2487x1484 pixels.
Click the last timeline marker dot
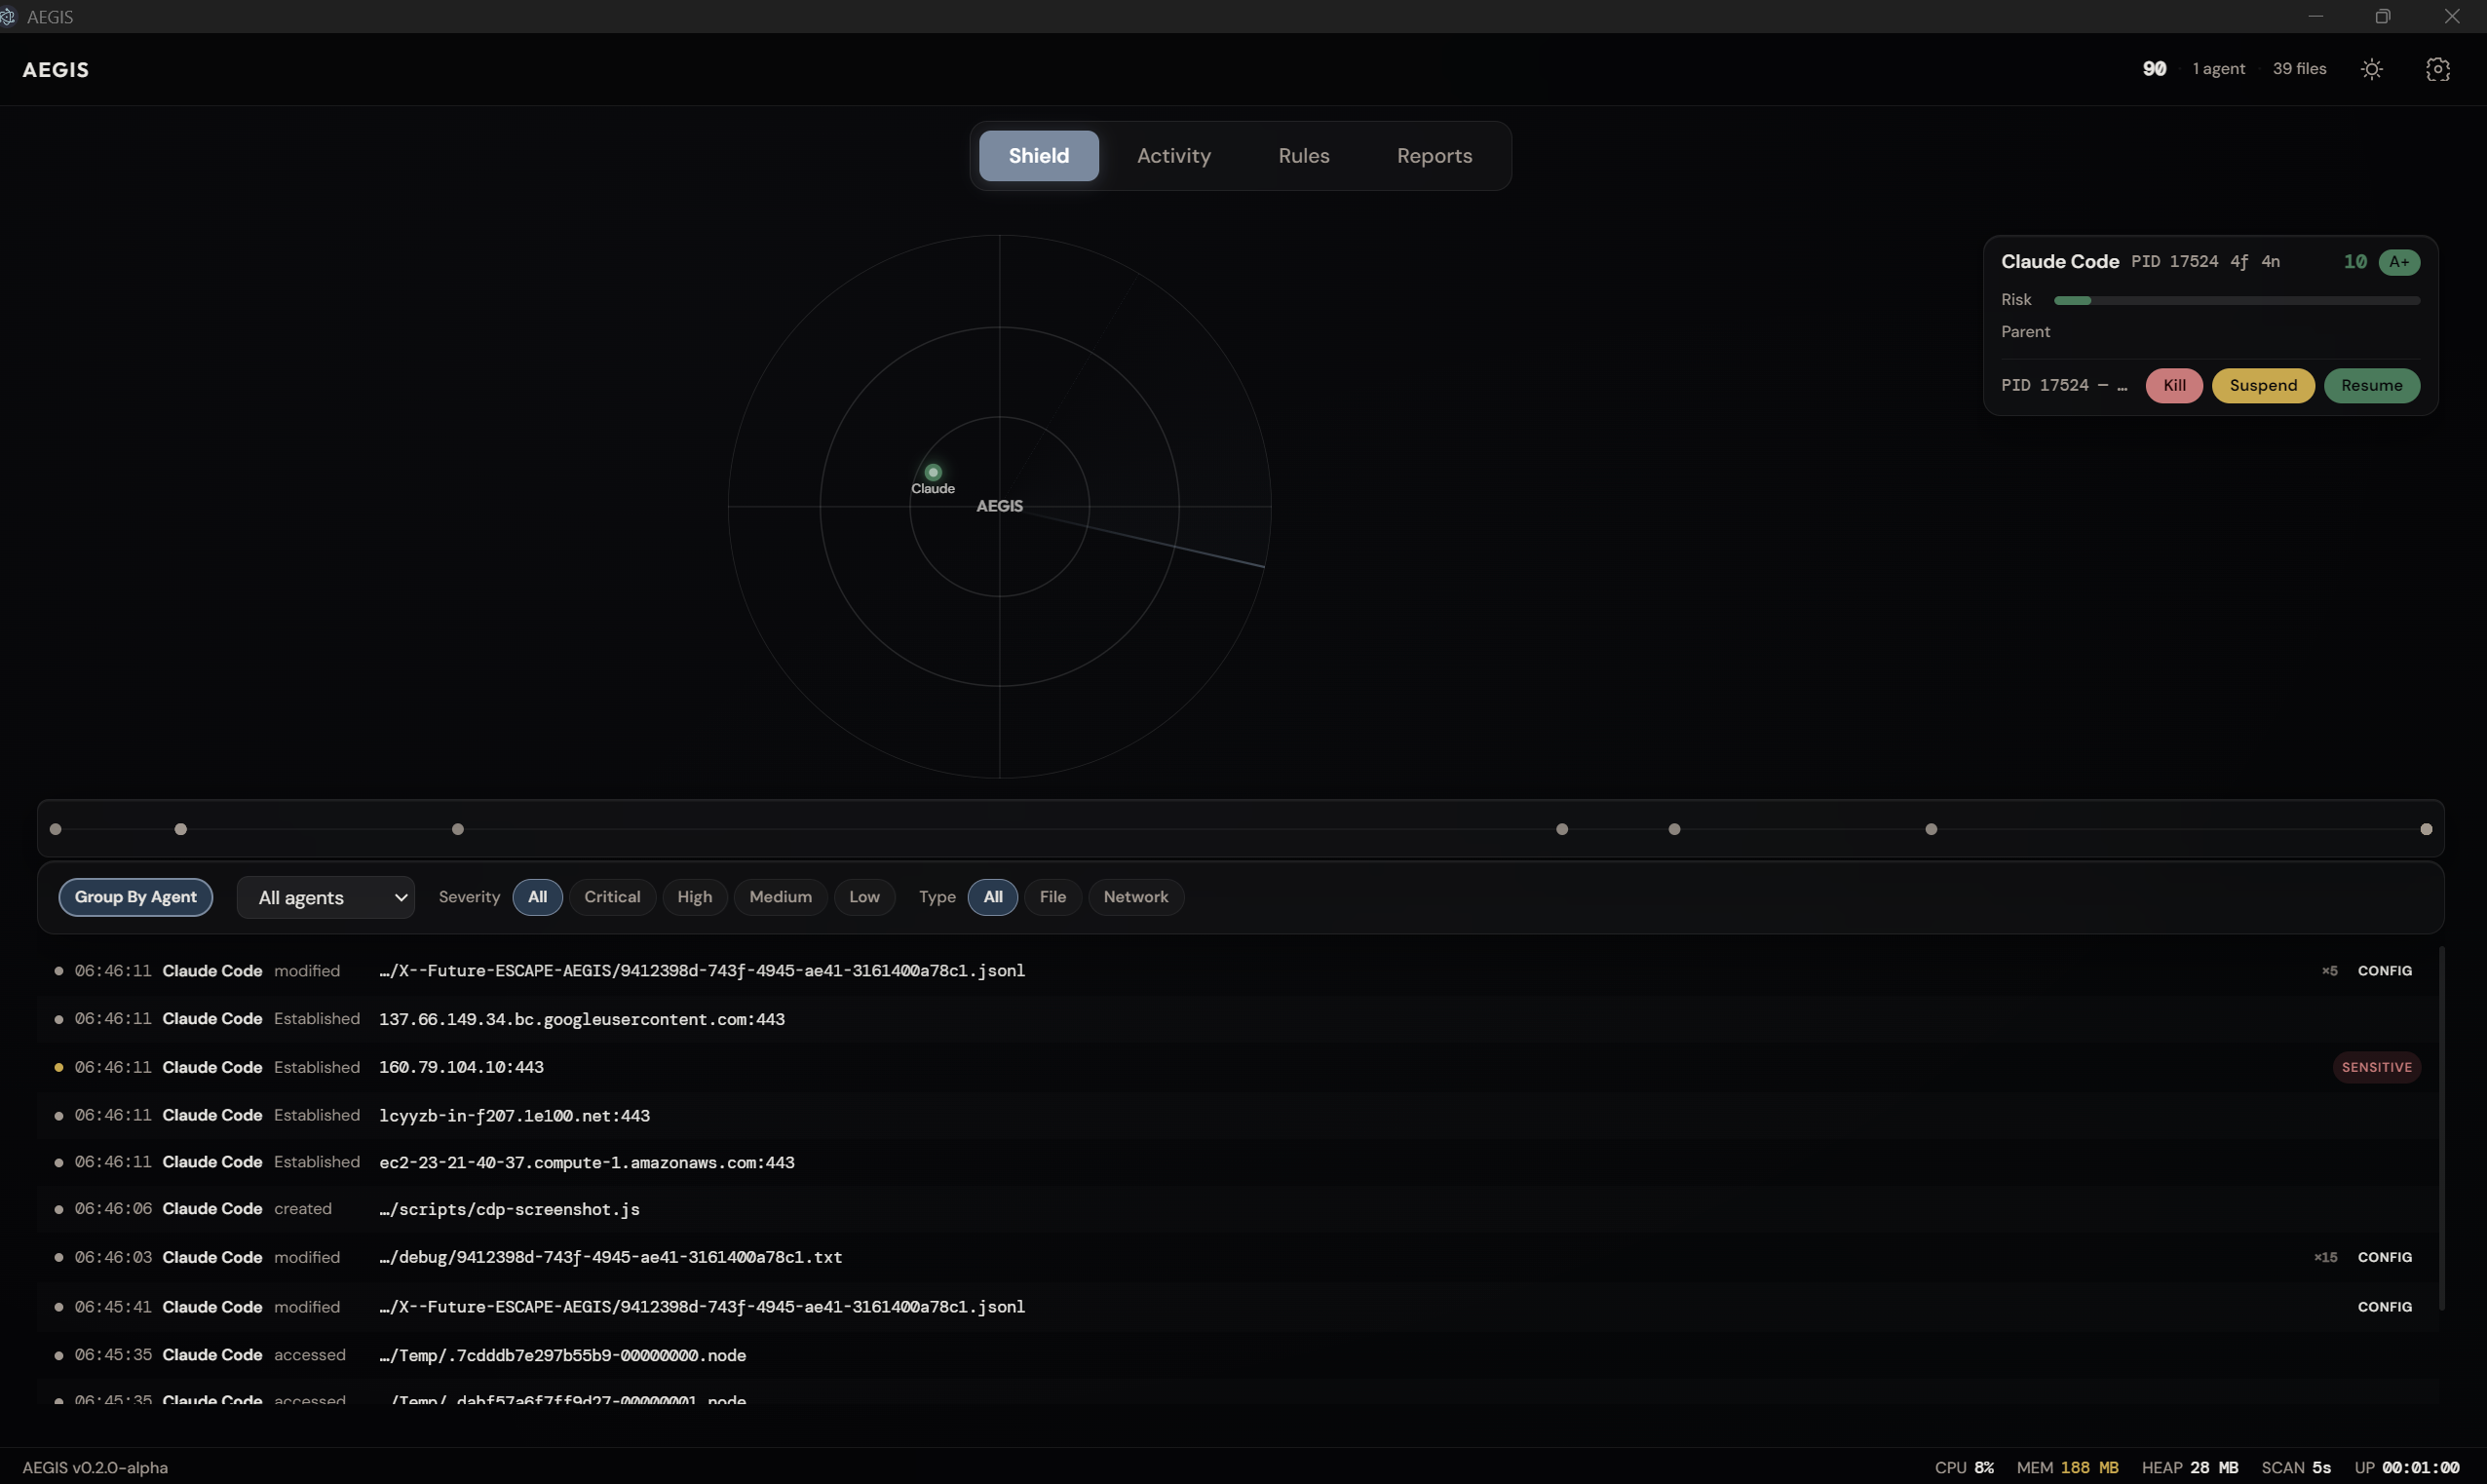coord(2425,829)
